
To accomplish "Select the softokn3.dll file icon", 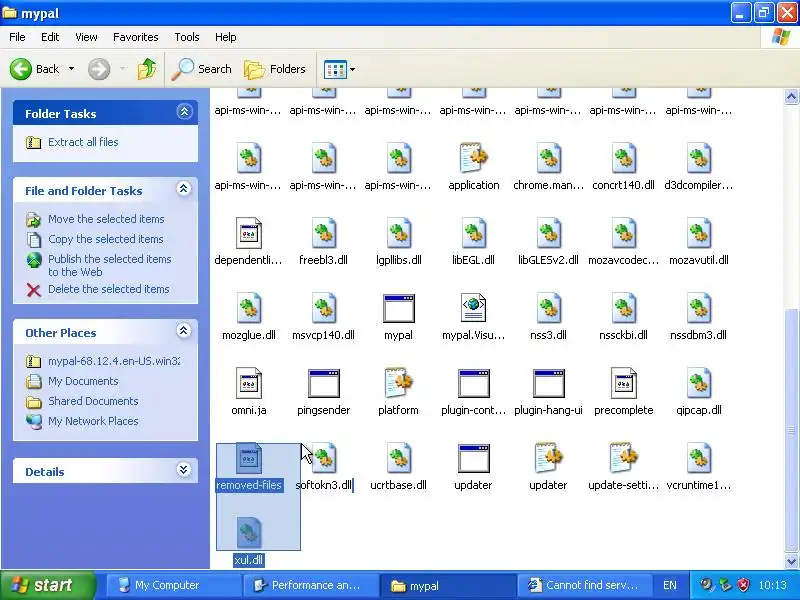I will 323,459.
